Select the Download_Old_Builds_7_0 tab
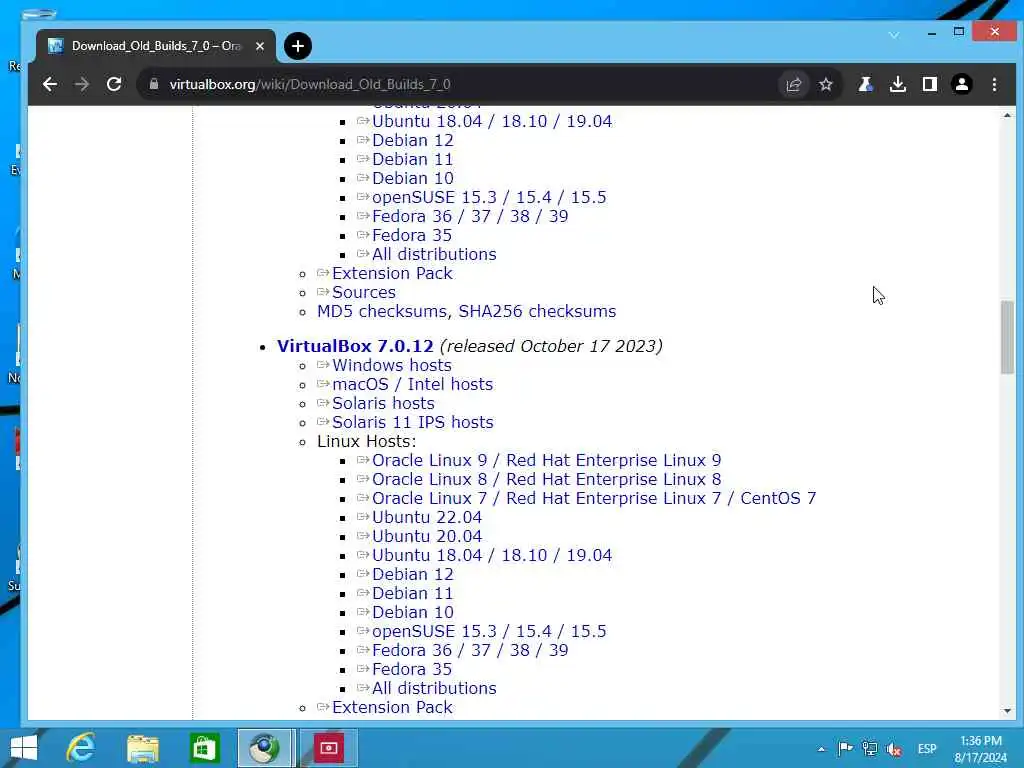Image resolution: width=1024 pixels, height=768 pixels. (x=155, y=46)
